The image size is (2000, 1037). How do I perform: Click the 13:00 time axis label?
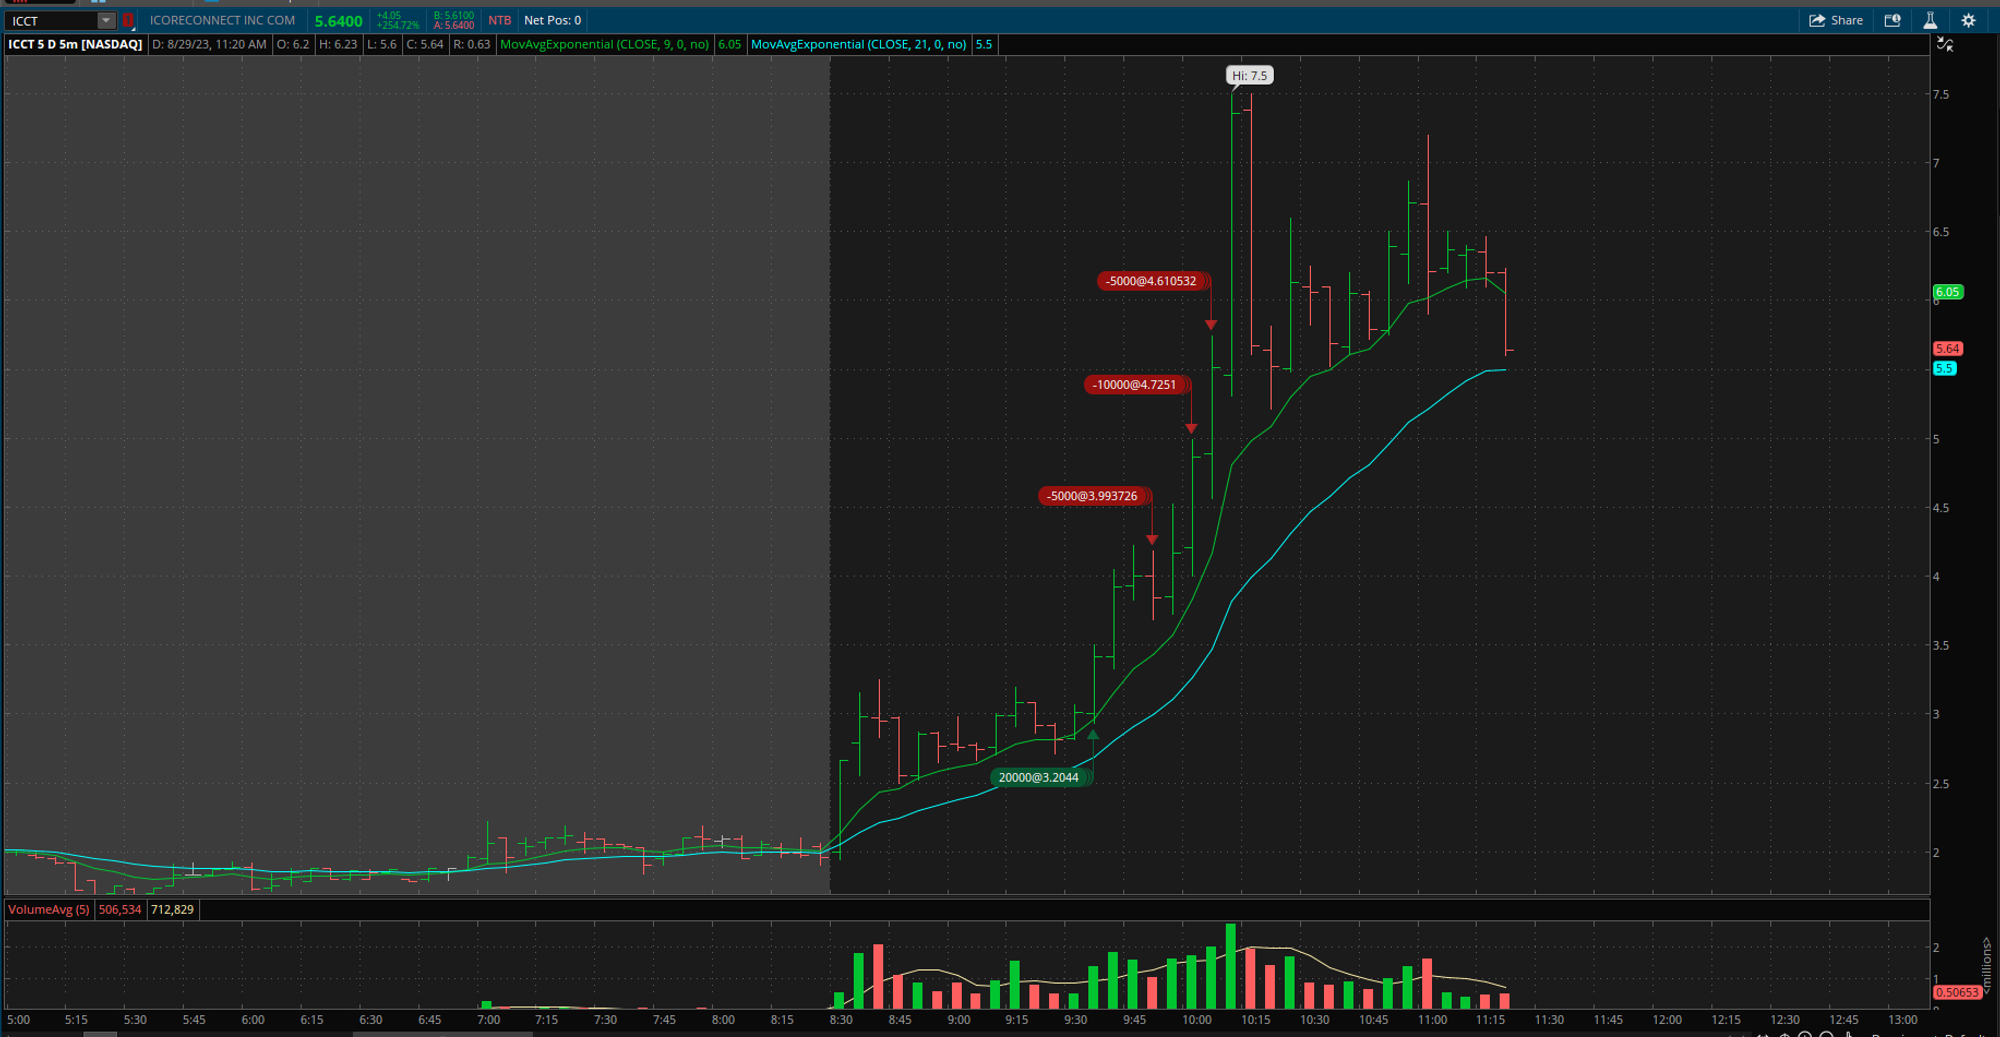coord(1903,1020)
